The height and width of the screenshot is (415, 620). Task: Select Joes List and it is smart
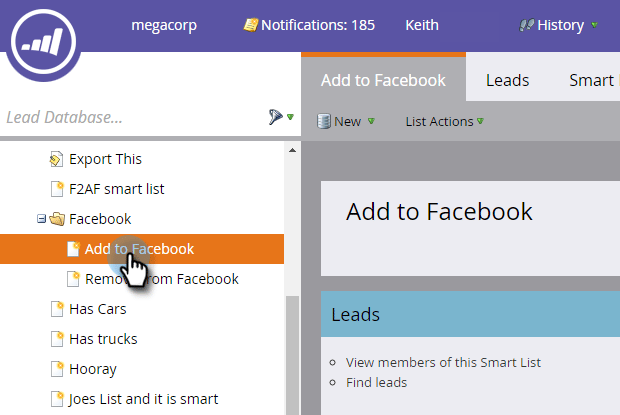pyautogui.click(x=143, y=399)
